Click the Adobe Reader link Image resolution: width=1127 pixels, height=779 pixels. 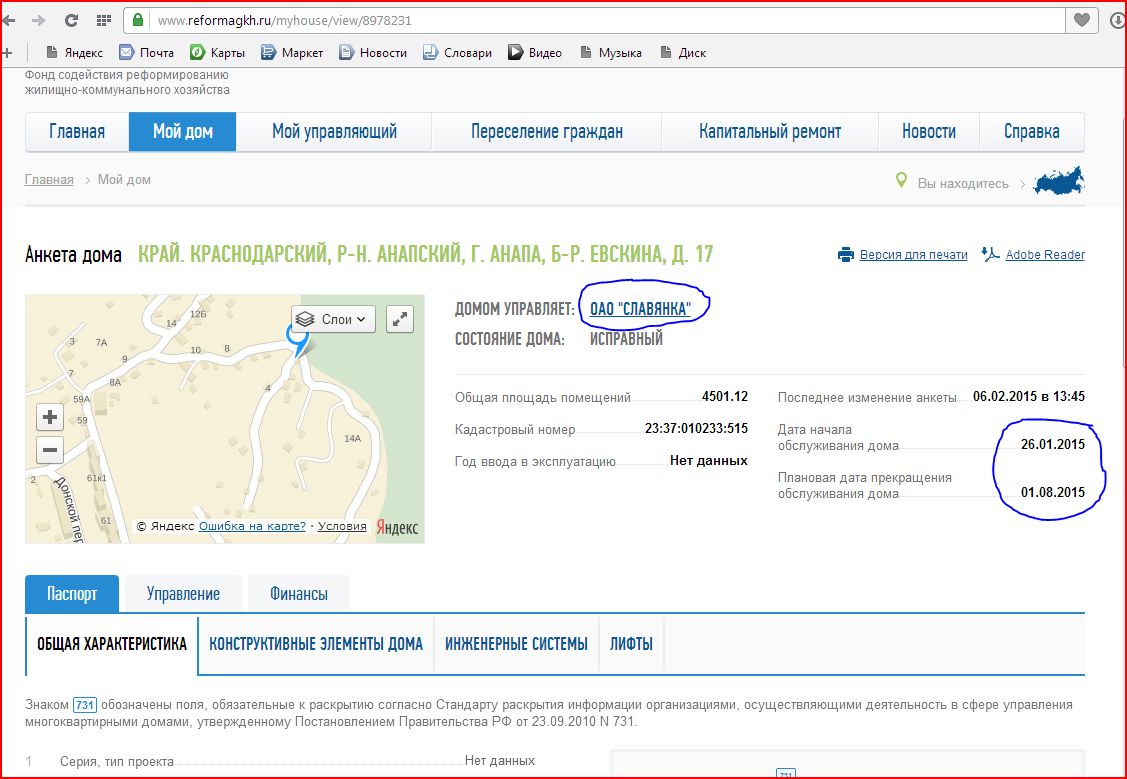pyautogui.click(x=1044, y=255)
